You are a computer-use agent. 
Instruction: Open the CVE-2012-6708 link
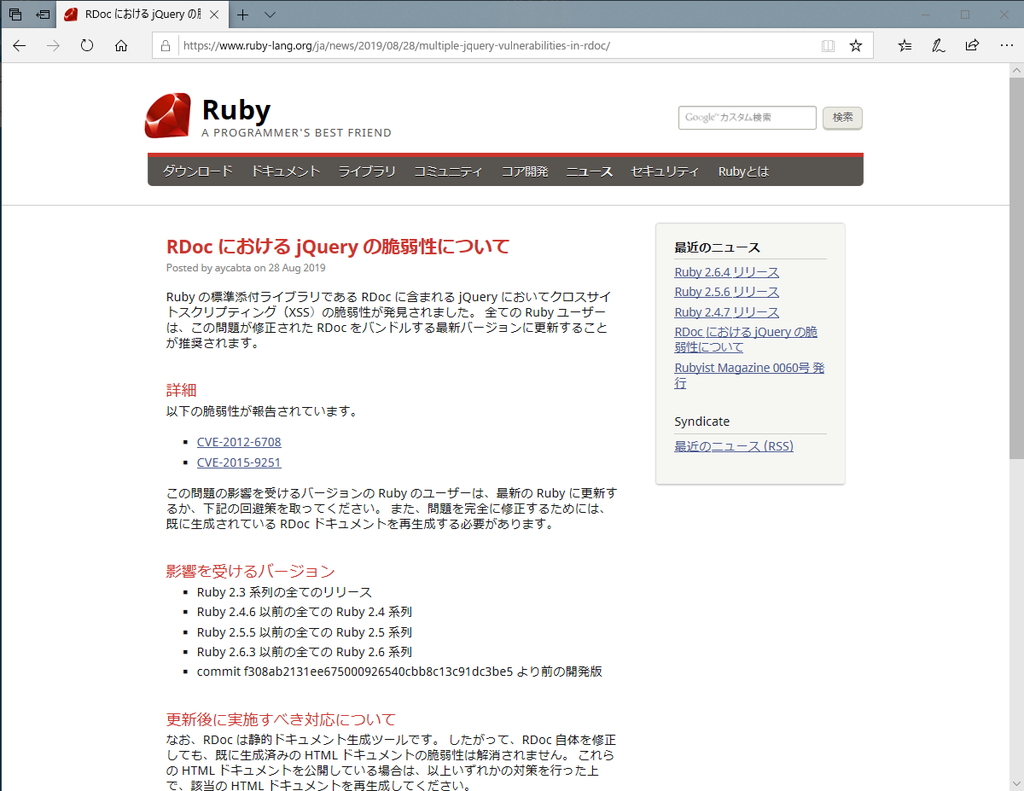pyautogui.click(x=238, y=441)
